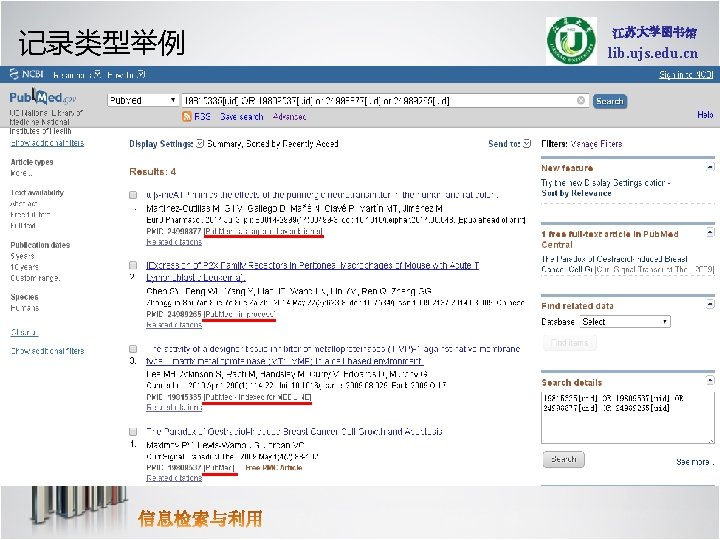
Task: Check the box for result 1
Action: (x=133, y=195)
